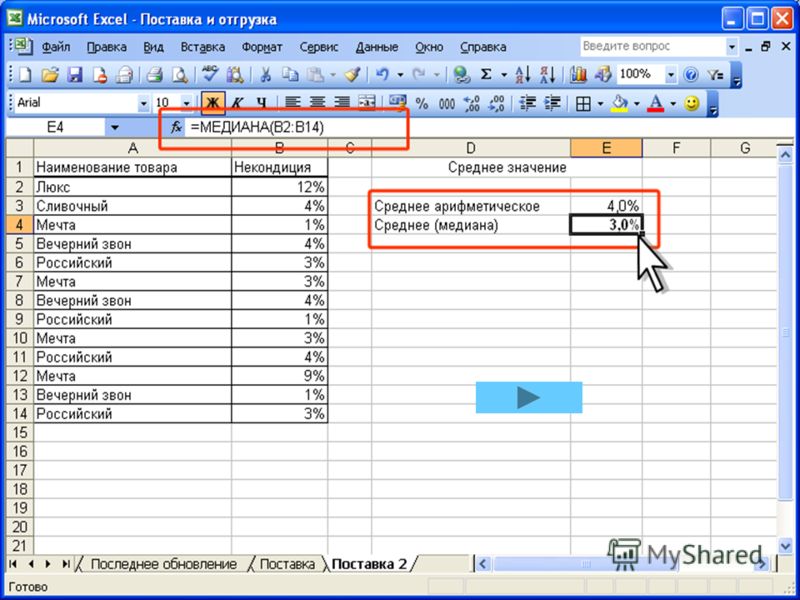Expand the AutoSum functions dropdown arrow
The image size is (800, 600).
coord(504,75)
